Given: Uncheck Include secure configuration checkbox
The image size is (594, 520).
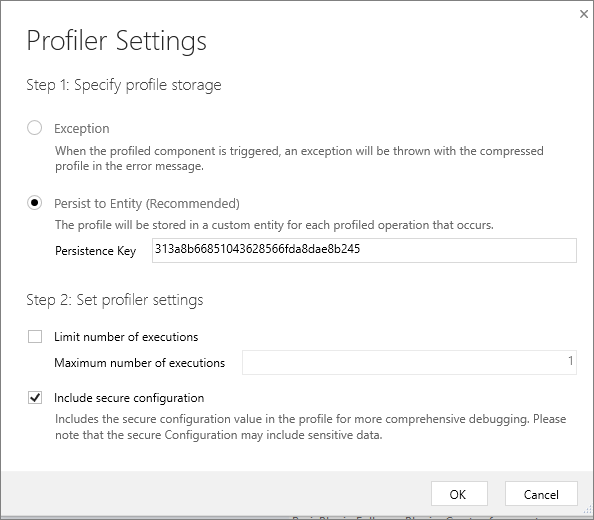Looking at the screenshot, I should coord(35,398).
